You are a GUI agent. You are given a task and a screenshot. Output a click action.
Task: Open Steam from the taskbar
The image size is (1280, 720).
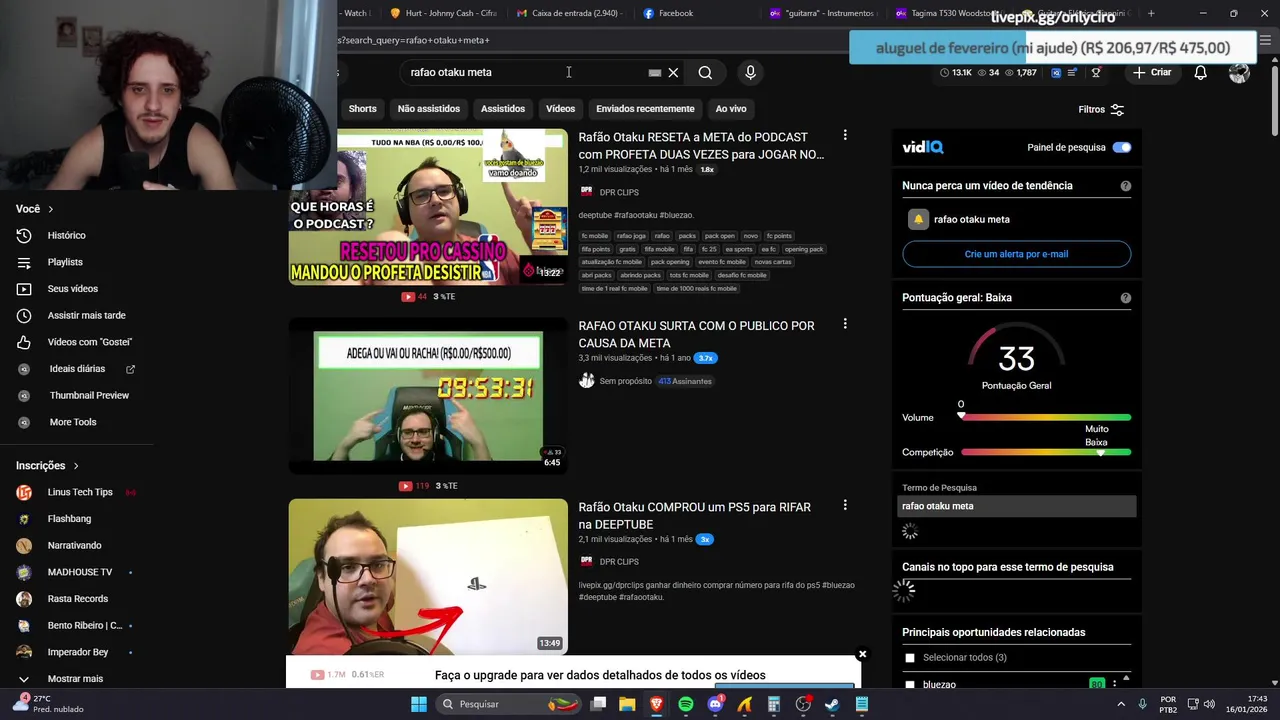click(x=832, y=704)
